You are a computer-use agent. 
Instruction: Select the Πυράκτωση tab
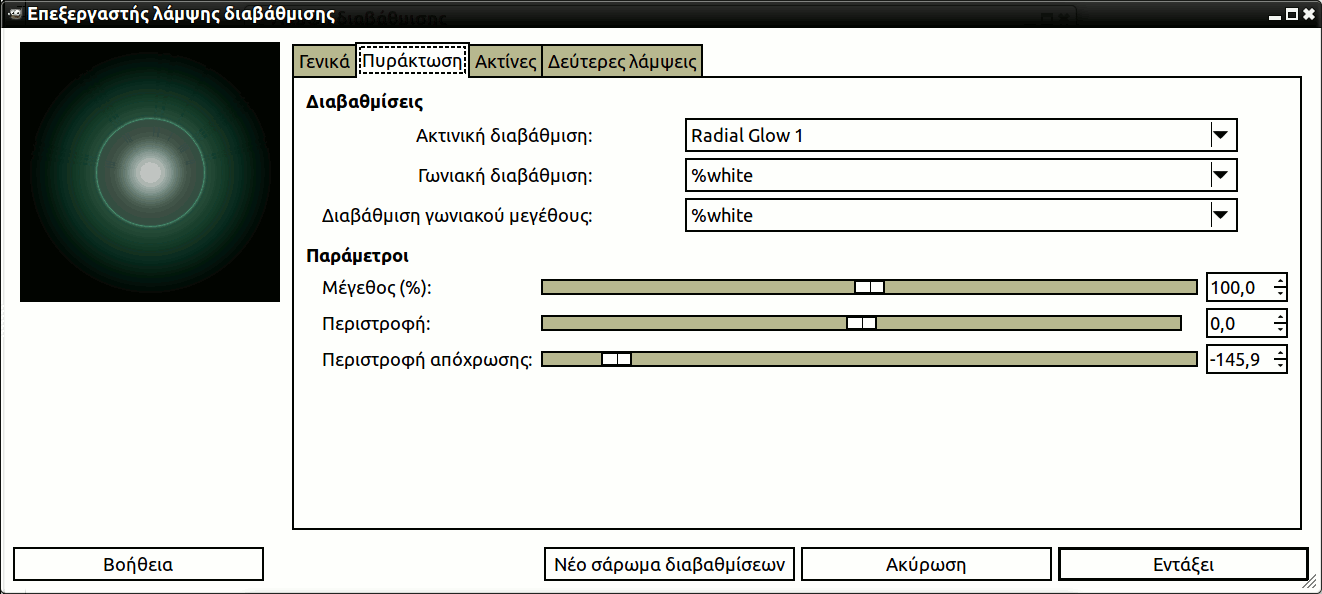414,61
